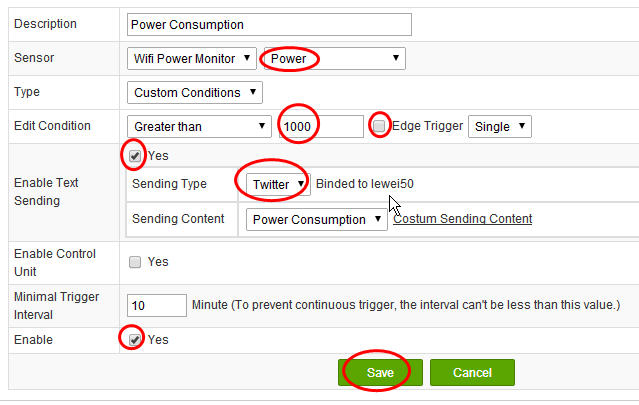
Task: Expand the Custom Conditions type dropdown
Action: pyautogui.click(x=195, y=92)
